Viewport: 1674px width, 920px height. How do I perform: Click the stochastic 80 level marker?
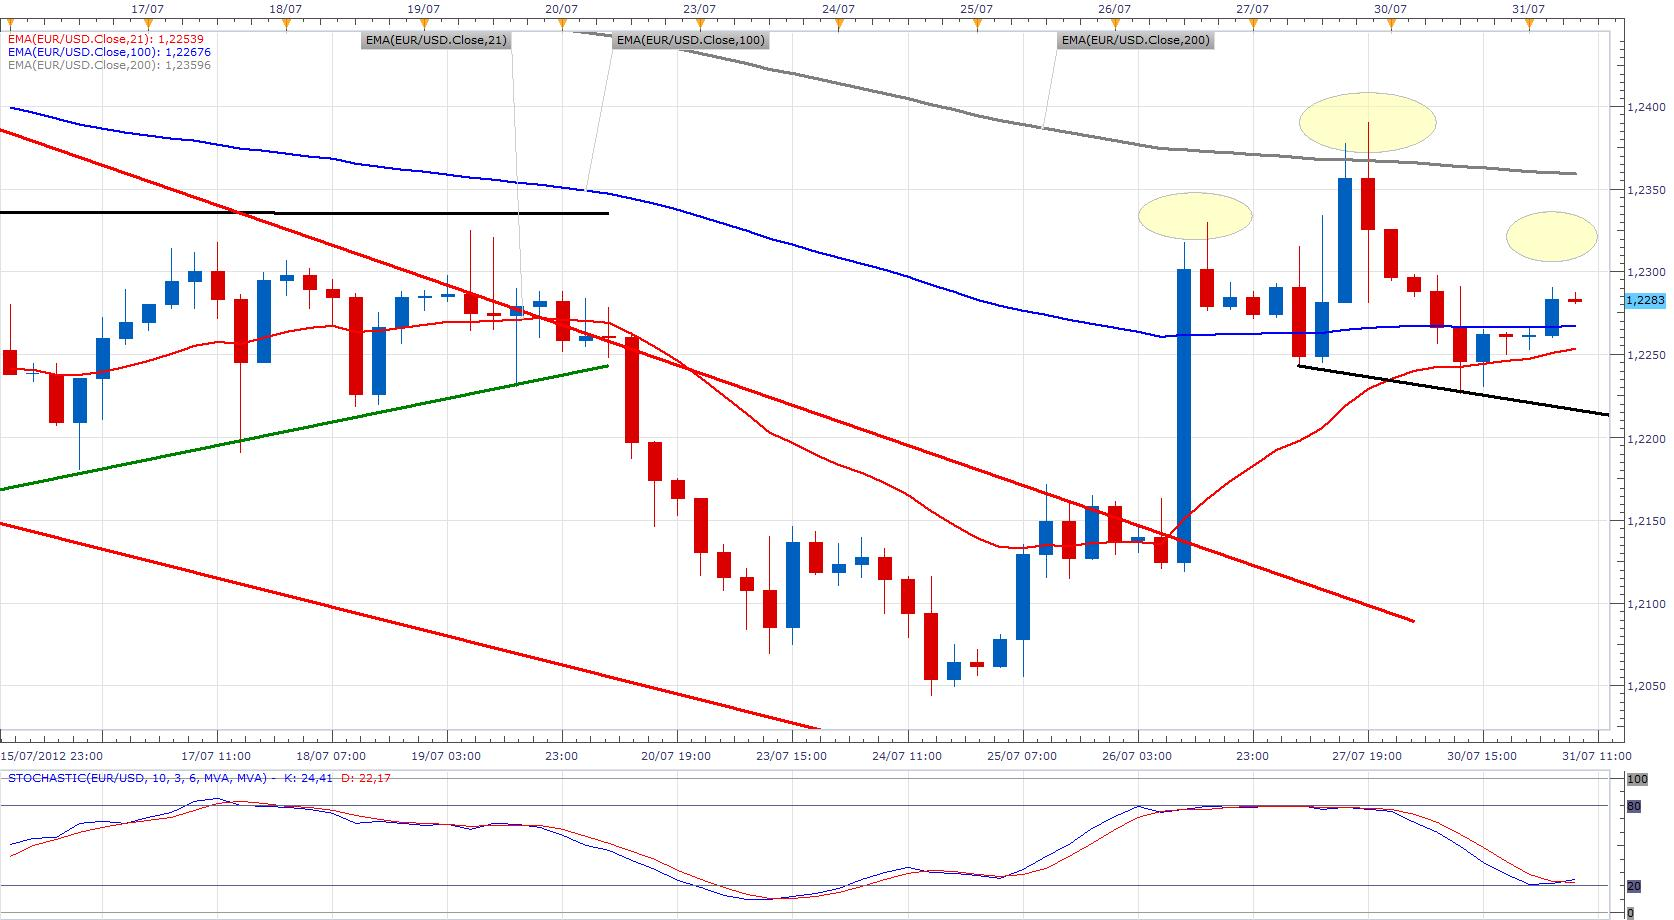click(x=1635, y=805)
